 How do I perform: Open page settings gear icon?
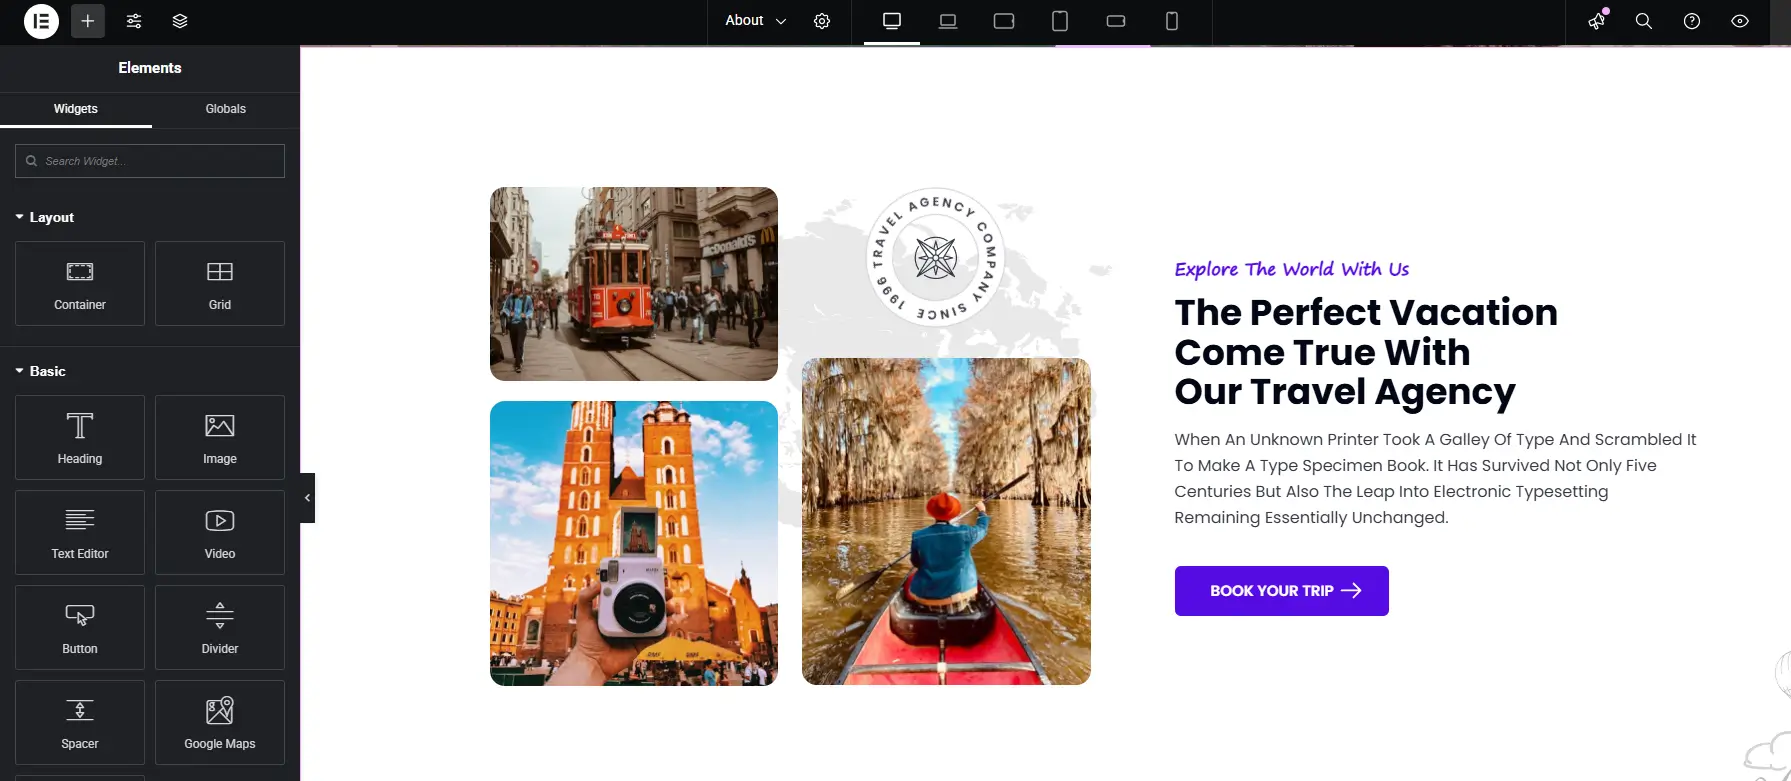pyautogui.click(x=822, y=21)
